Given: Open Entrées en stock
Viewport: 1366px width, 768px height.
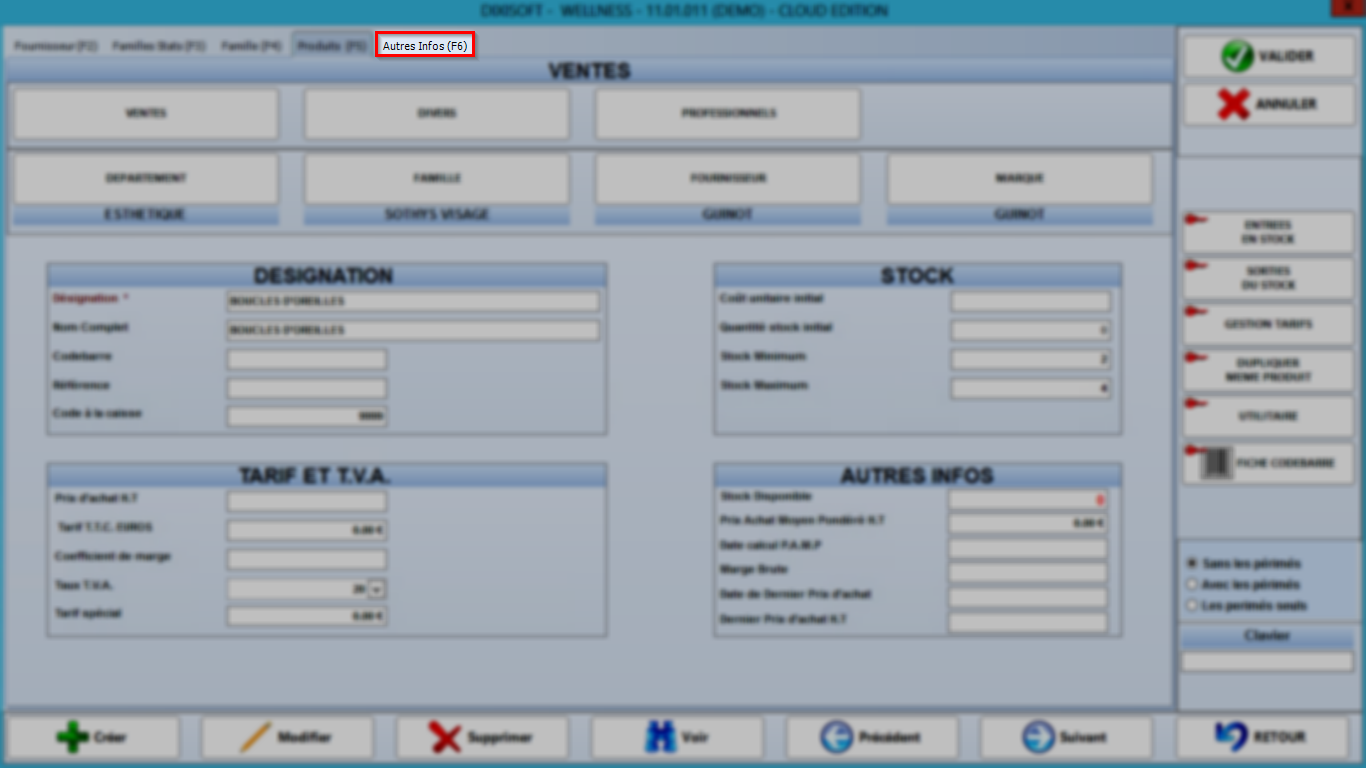Looking at the screenshot, I should pos(1268,232).
